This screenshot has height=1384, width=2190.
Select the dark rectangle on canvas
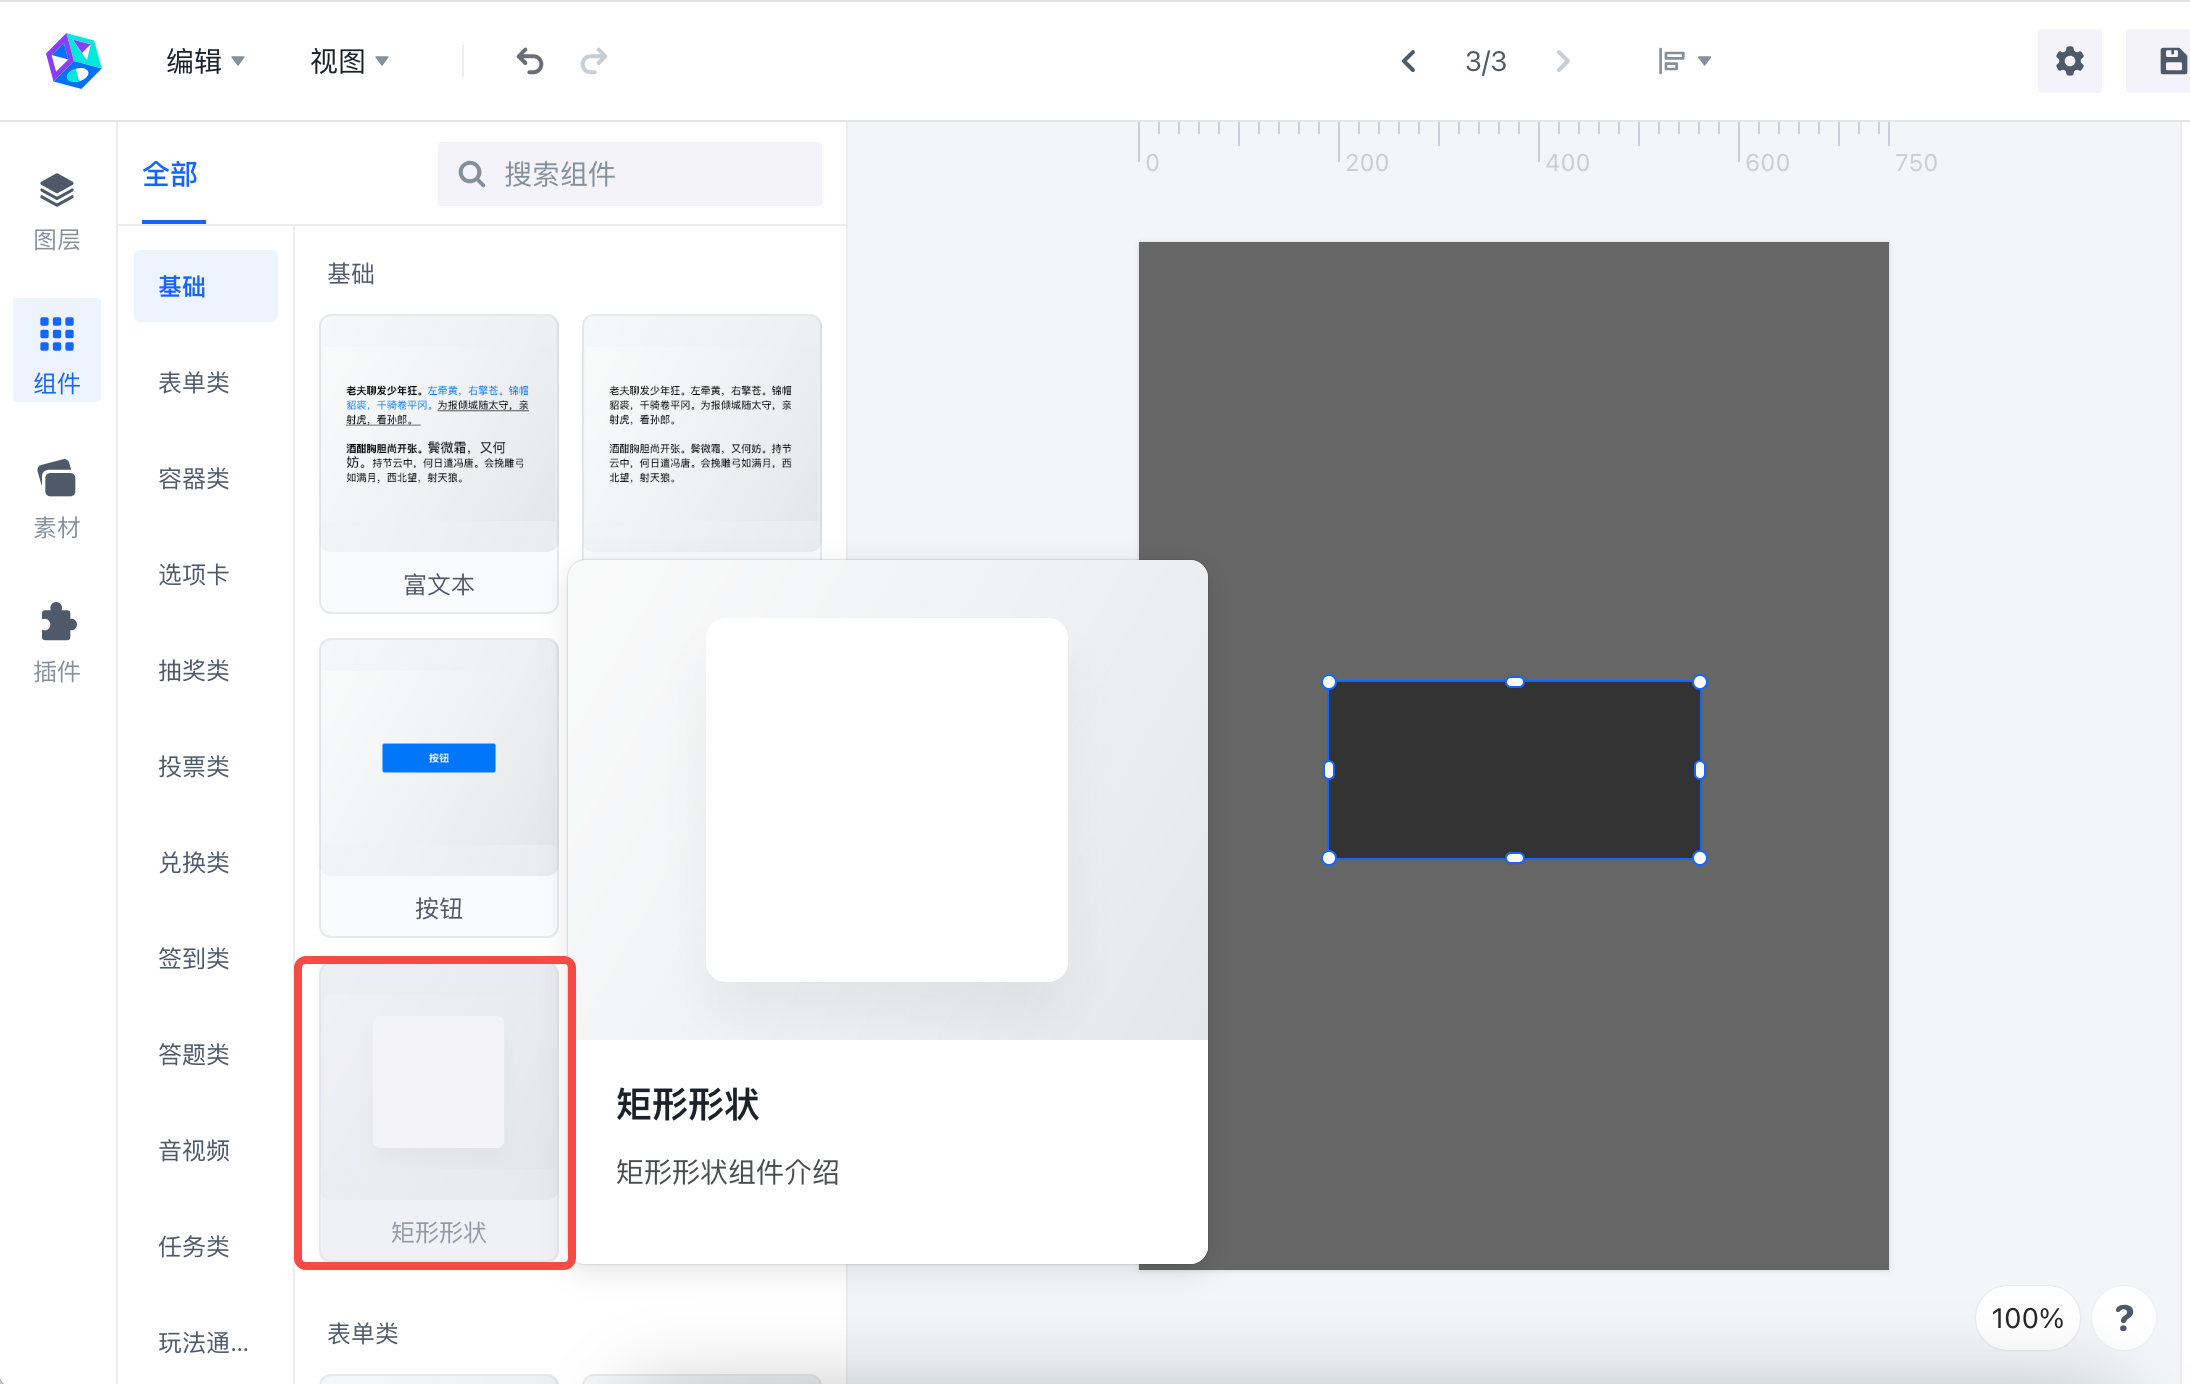1514,770
